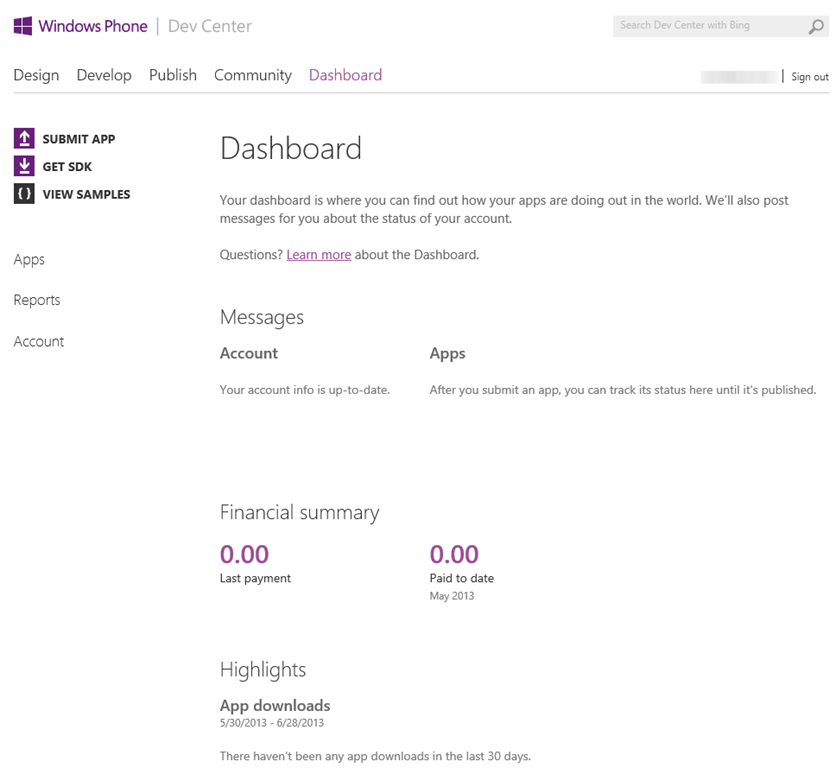Open Apps in the left sidebar

pyautogui.click(x=29, y=259)
